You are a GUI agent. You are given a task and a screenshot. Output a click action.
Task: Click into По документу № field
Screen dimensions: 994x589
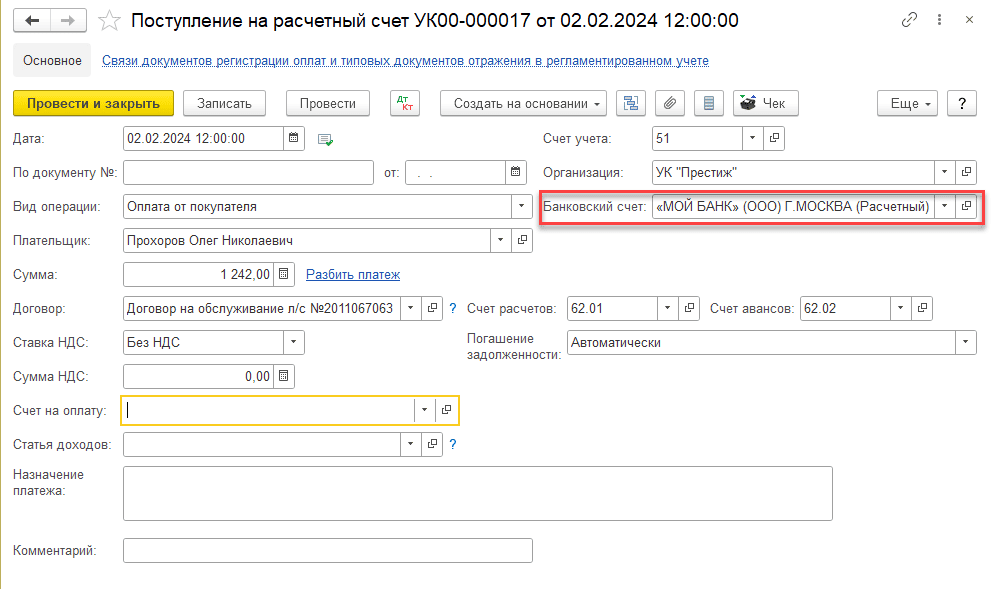[248, 172]
